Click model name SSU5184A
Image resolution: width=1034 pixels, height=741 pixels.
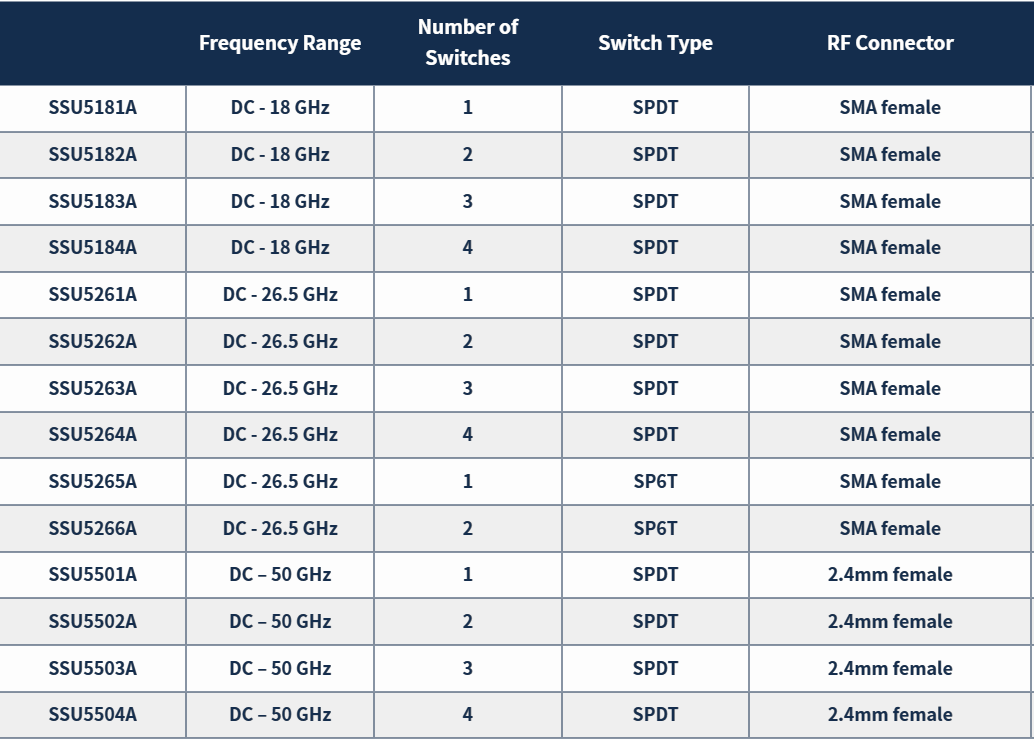click(x=92, y=247)
